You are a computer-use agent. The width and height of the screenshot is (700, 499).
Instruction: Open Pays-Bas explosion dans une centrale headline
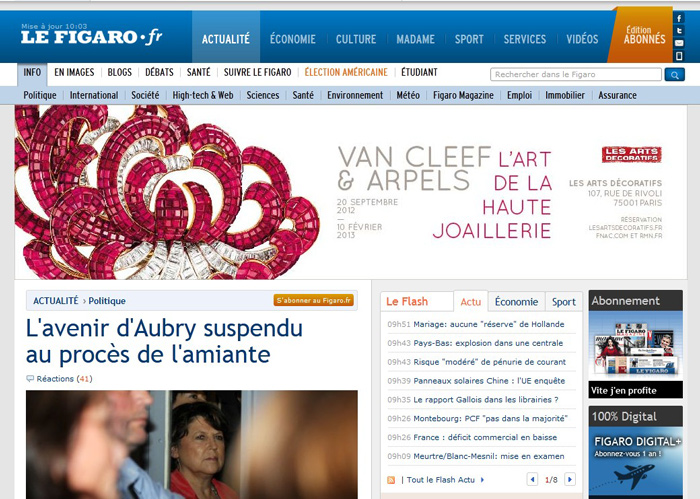tap(488, 343)
